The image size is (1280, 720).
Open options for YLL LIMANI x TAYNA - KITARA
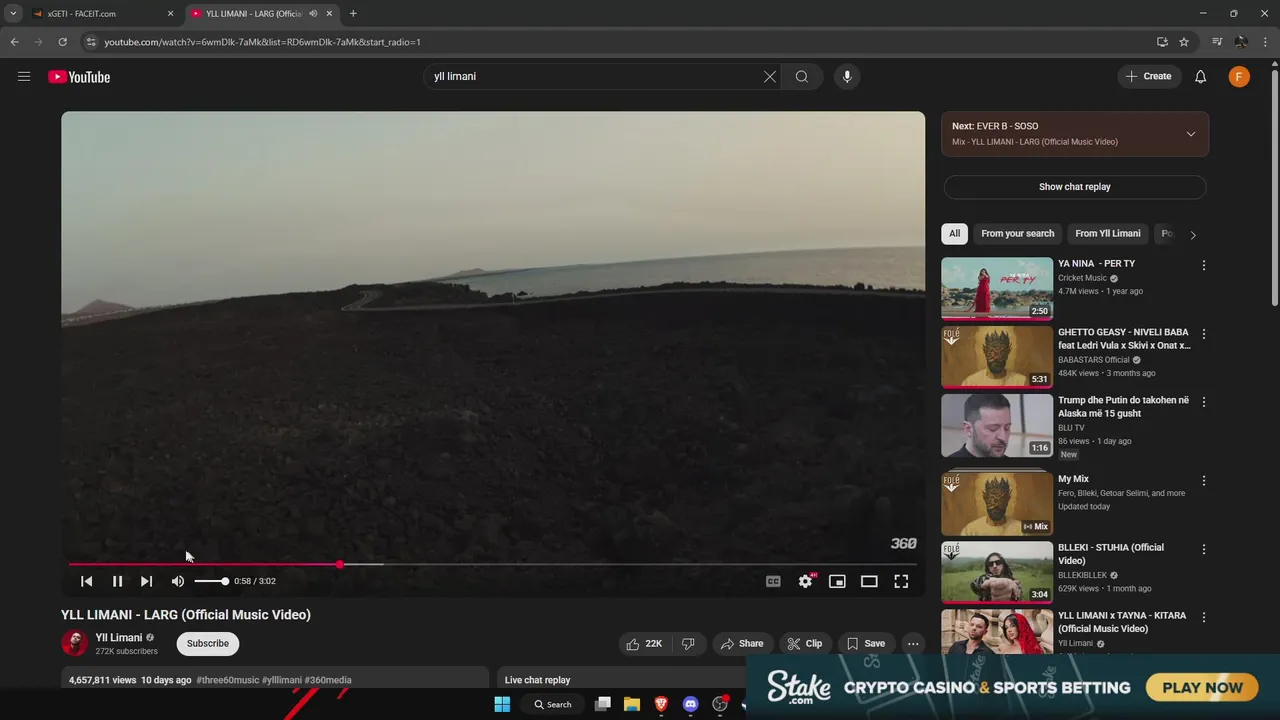(1203, 617)
